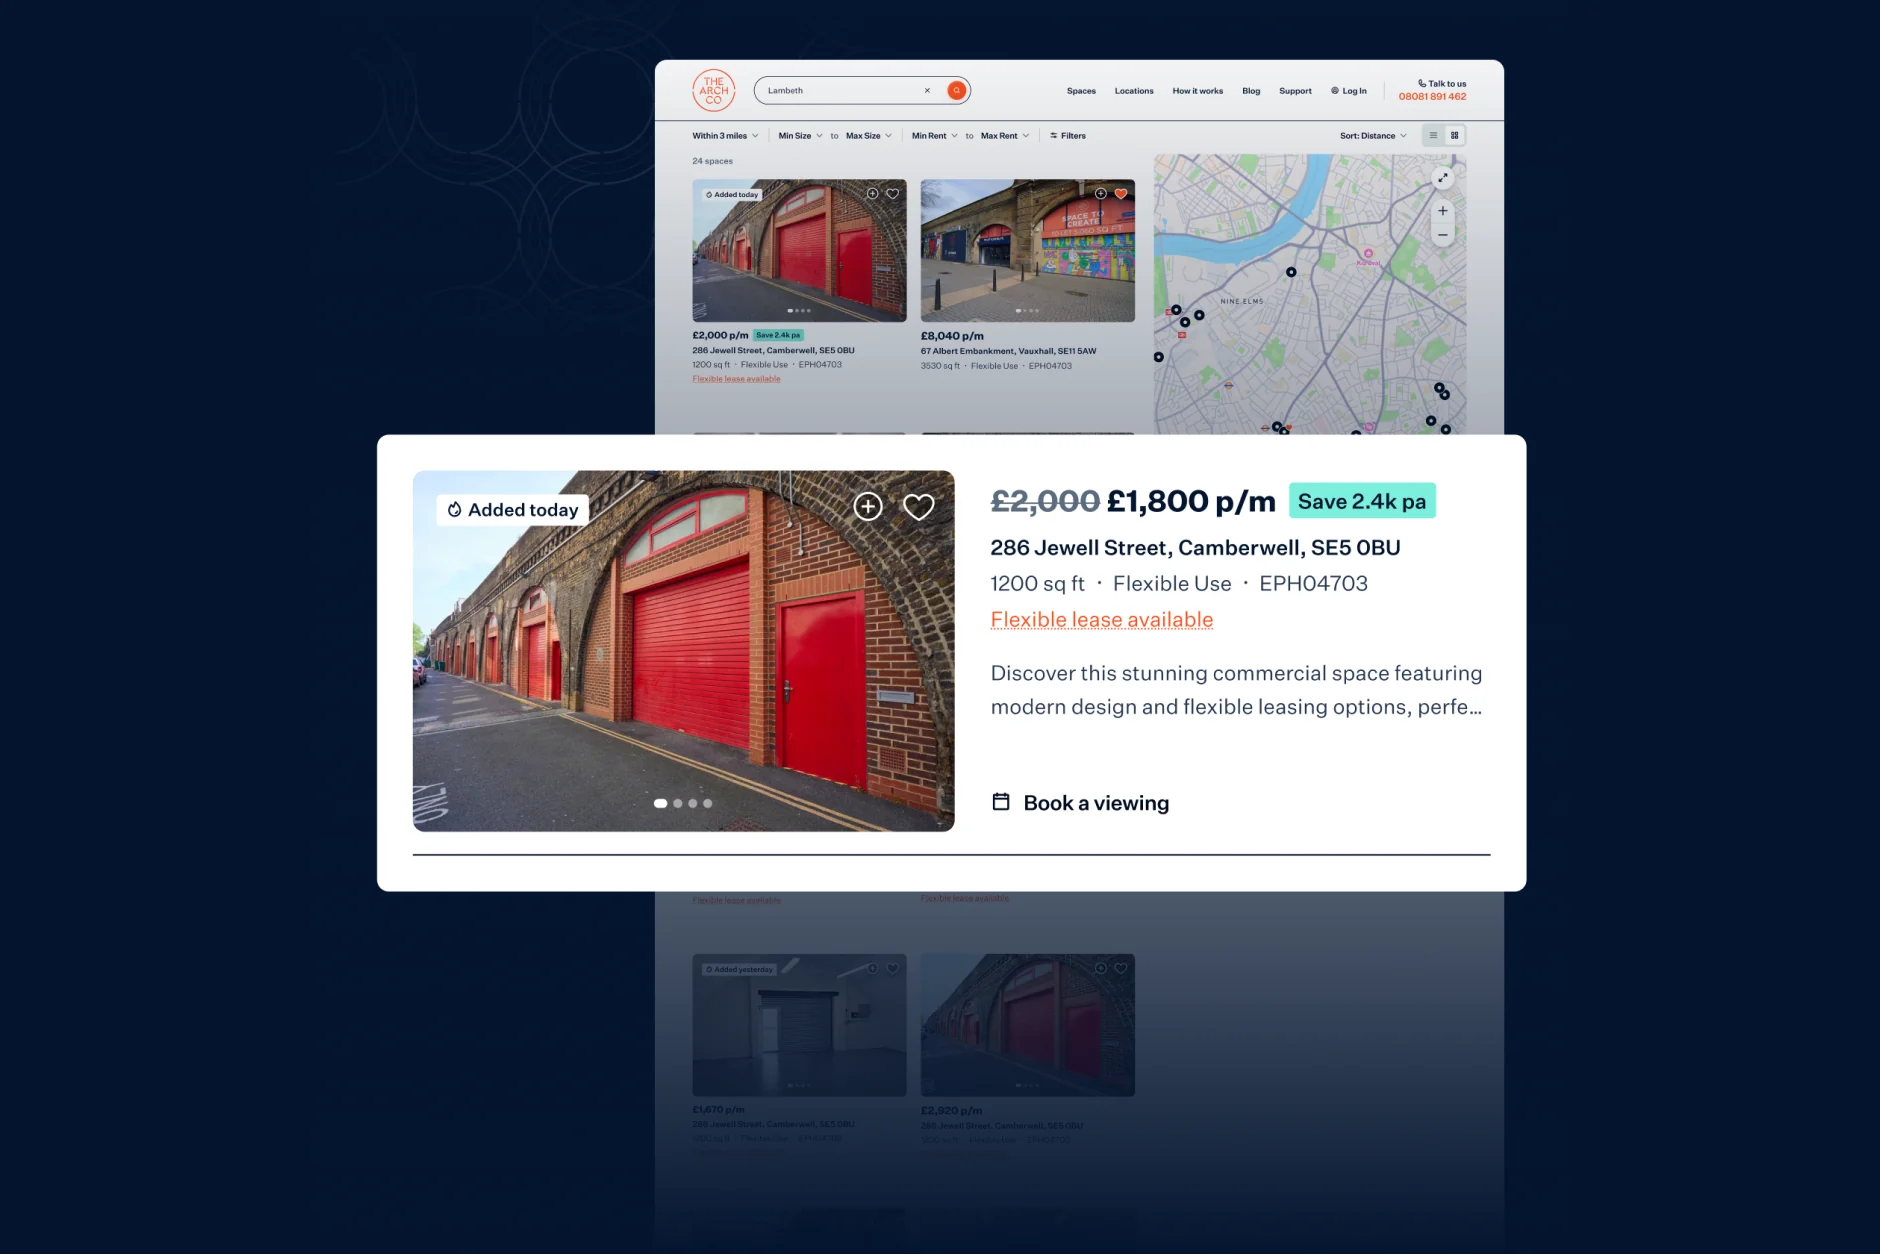Click The Arch Co logo

(713, 91)
